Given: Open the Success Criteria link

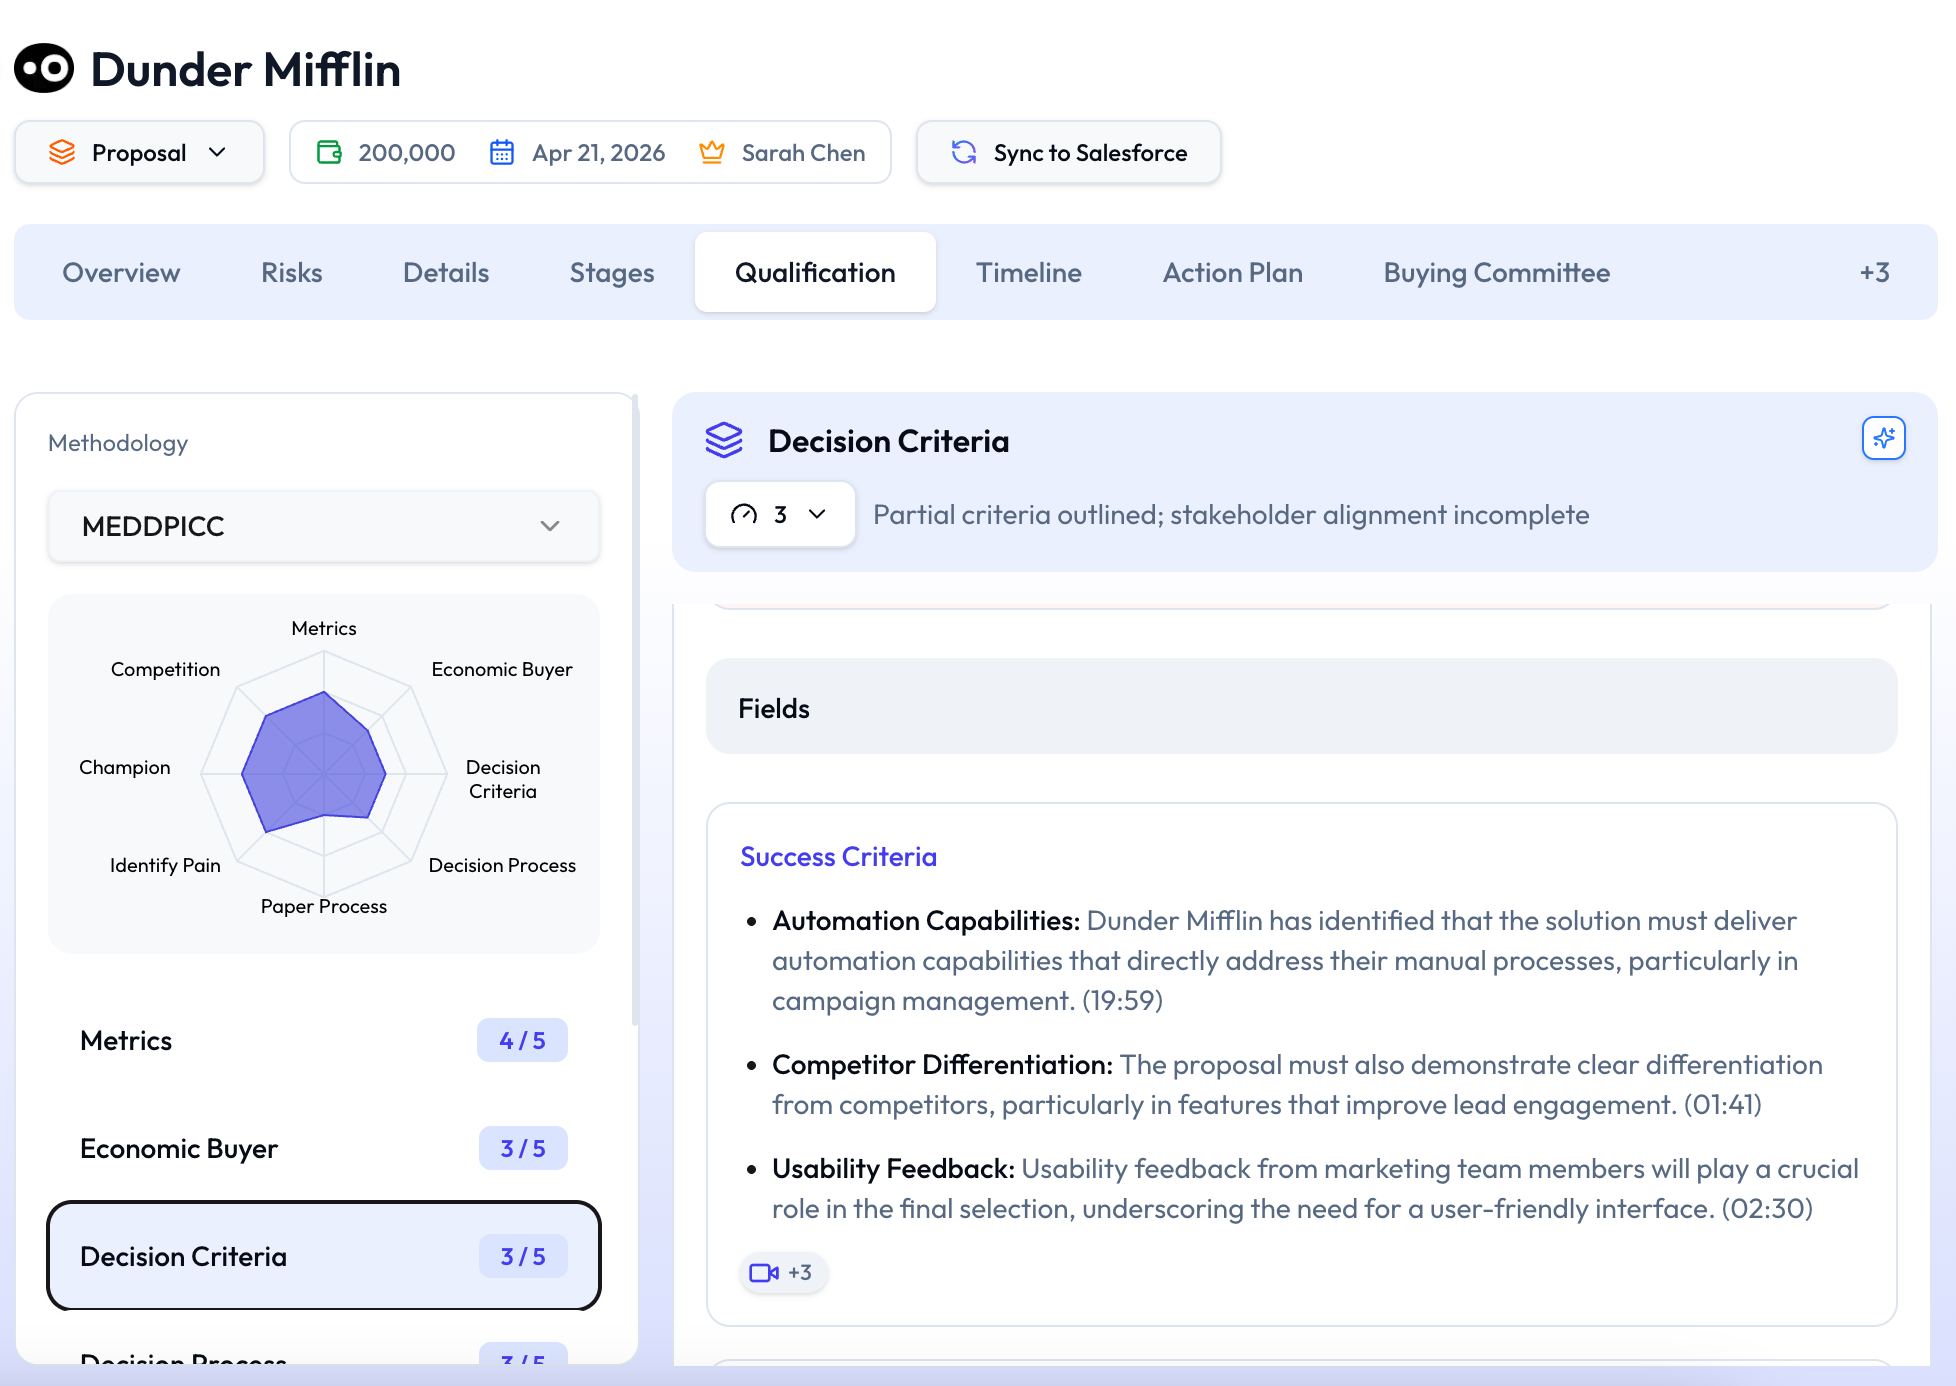Looking at the screenshot, I should pos(838,857).
